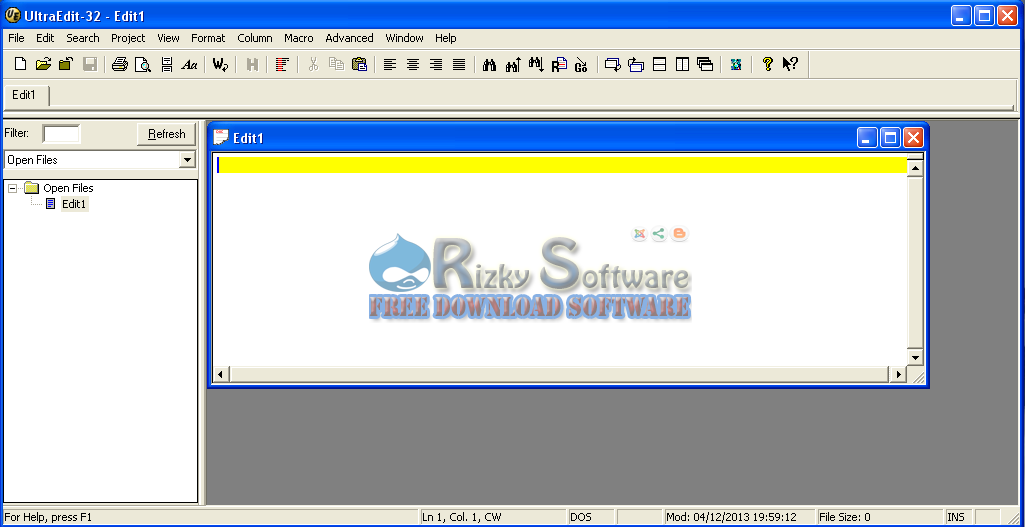Image resolution: width=1025 pixels, height=527 pixels.
Task: Open the Column menu
Action: click(x=255, y=38)
